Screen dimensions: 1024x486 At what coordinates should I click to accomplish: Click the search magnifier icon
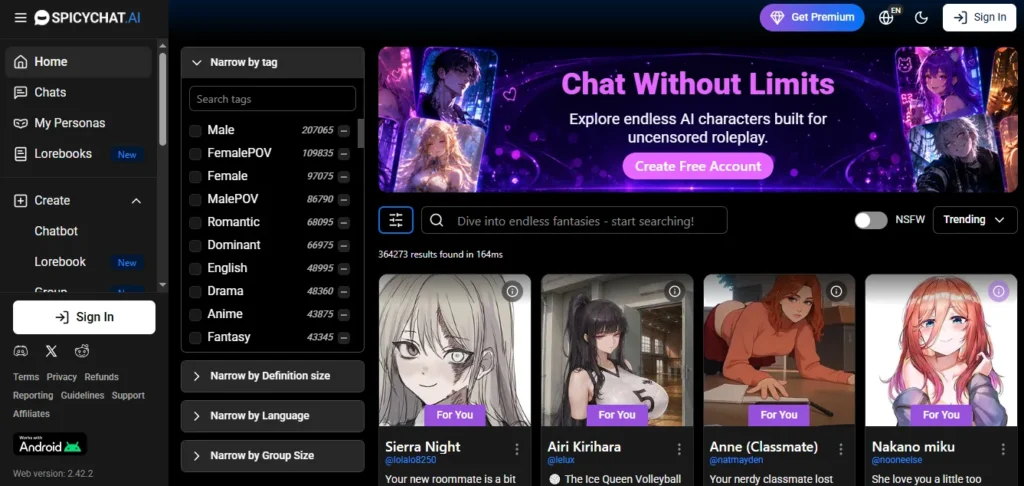click(437, 221)
